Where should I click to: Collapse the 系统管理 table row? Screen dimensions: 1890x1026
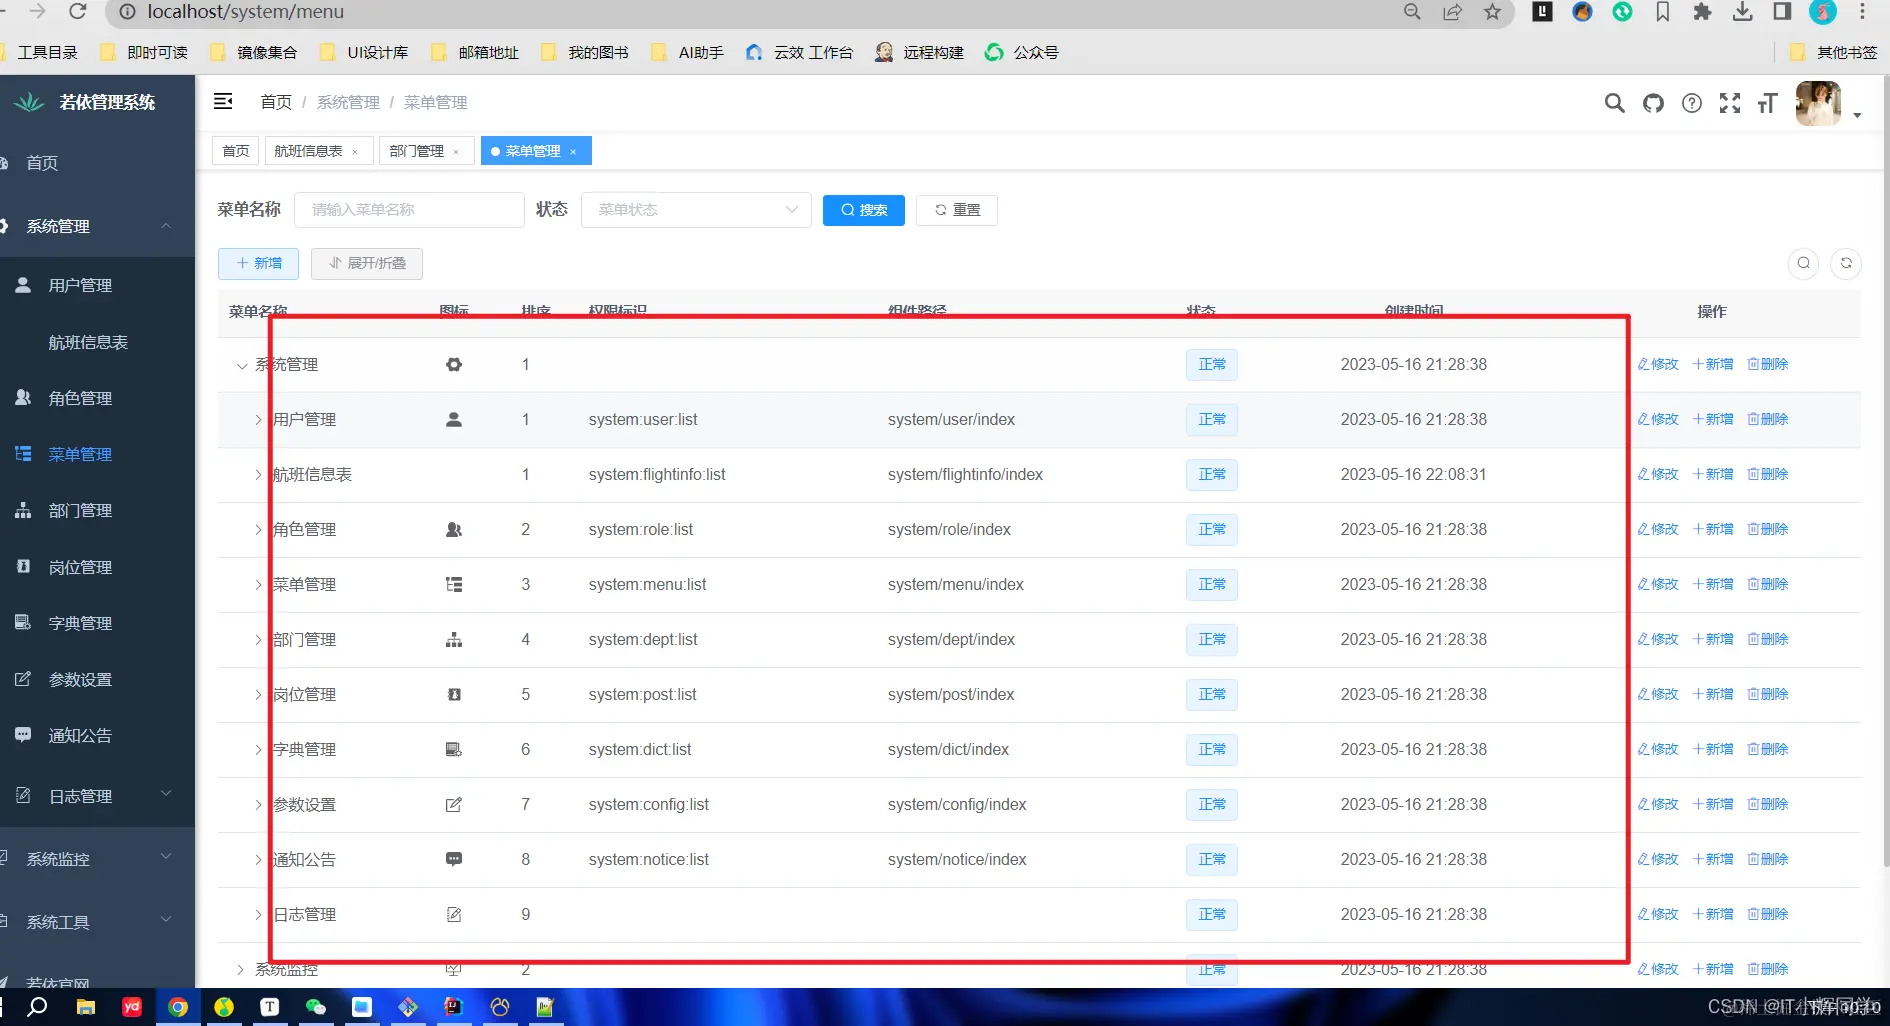point(241,365)
